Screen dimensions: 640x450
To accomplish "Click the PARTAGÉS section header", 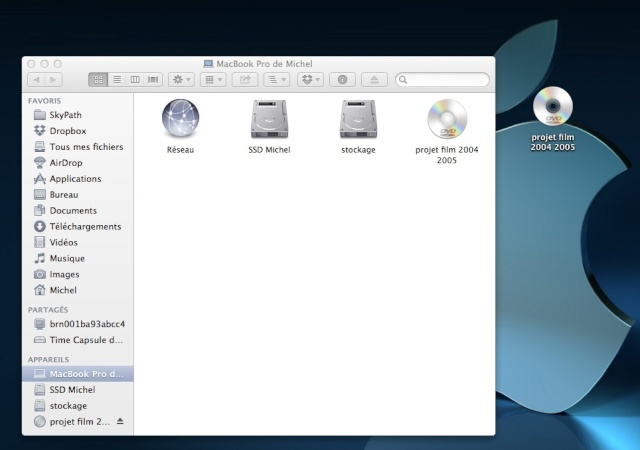I will click(48, 310).
